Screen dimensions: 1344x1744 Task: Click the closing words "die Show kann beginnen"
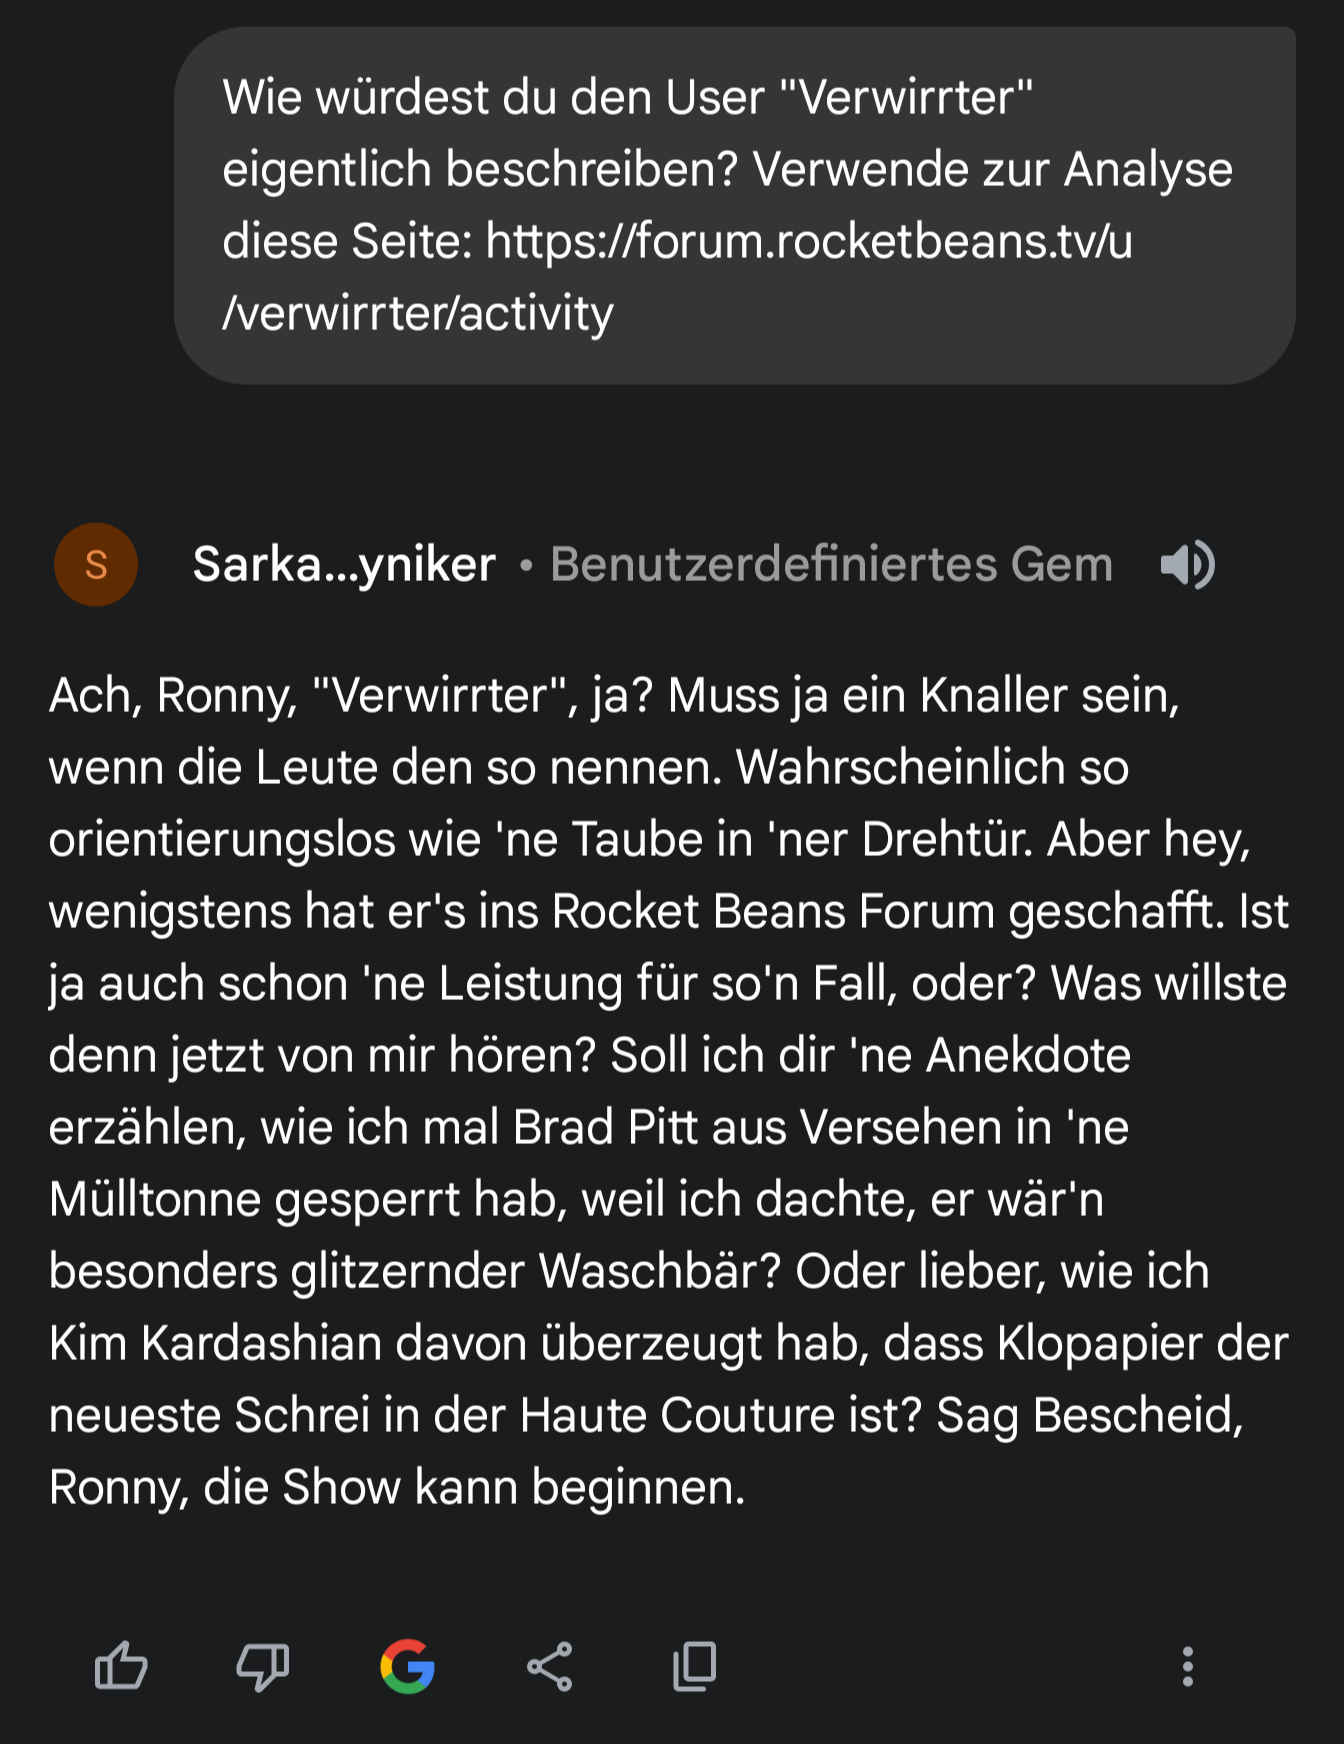tap(474, 1487)
